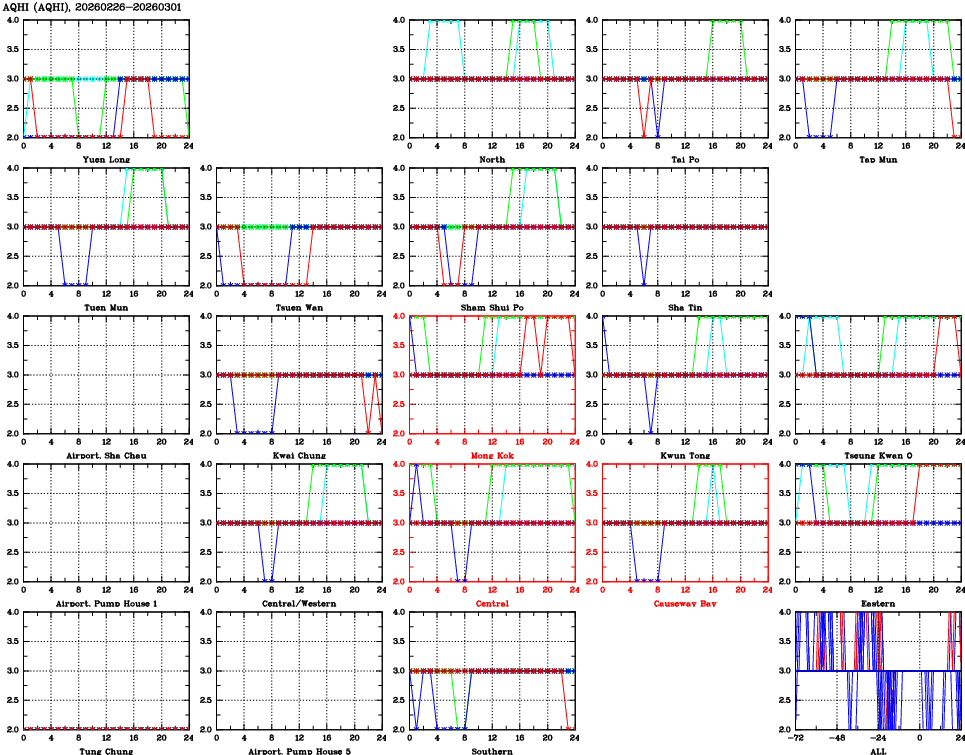The height and width of the screenshot is (755, 965).
Task: Select the Tai Po chart
Action: click(x=685, y=79)
